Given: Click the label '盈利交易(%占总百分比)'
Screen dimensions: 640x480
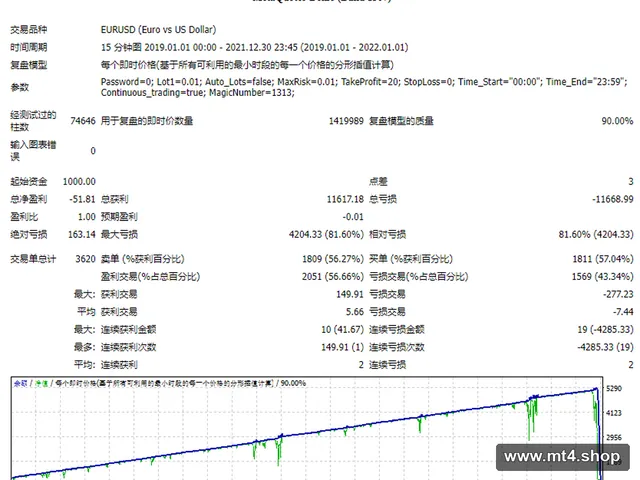Looking at the screenshot, I should 150,277.
